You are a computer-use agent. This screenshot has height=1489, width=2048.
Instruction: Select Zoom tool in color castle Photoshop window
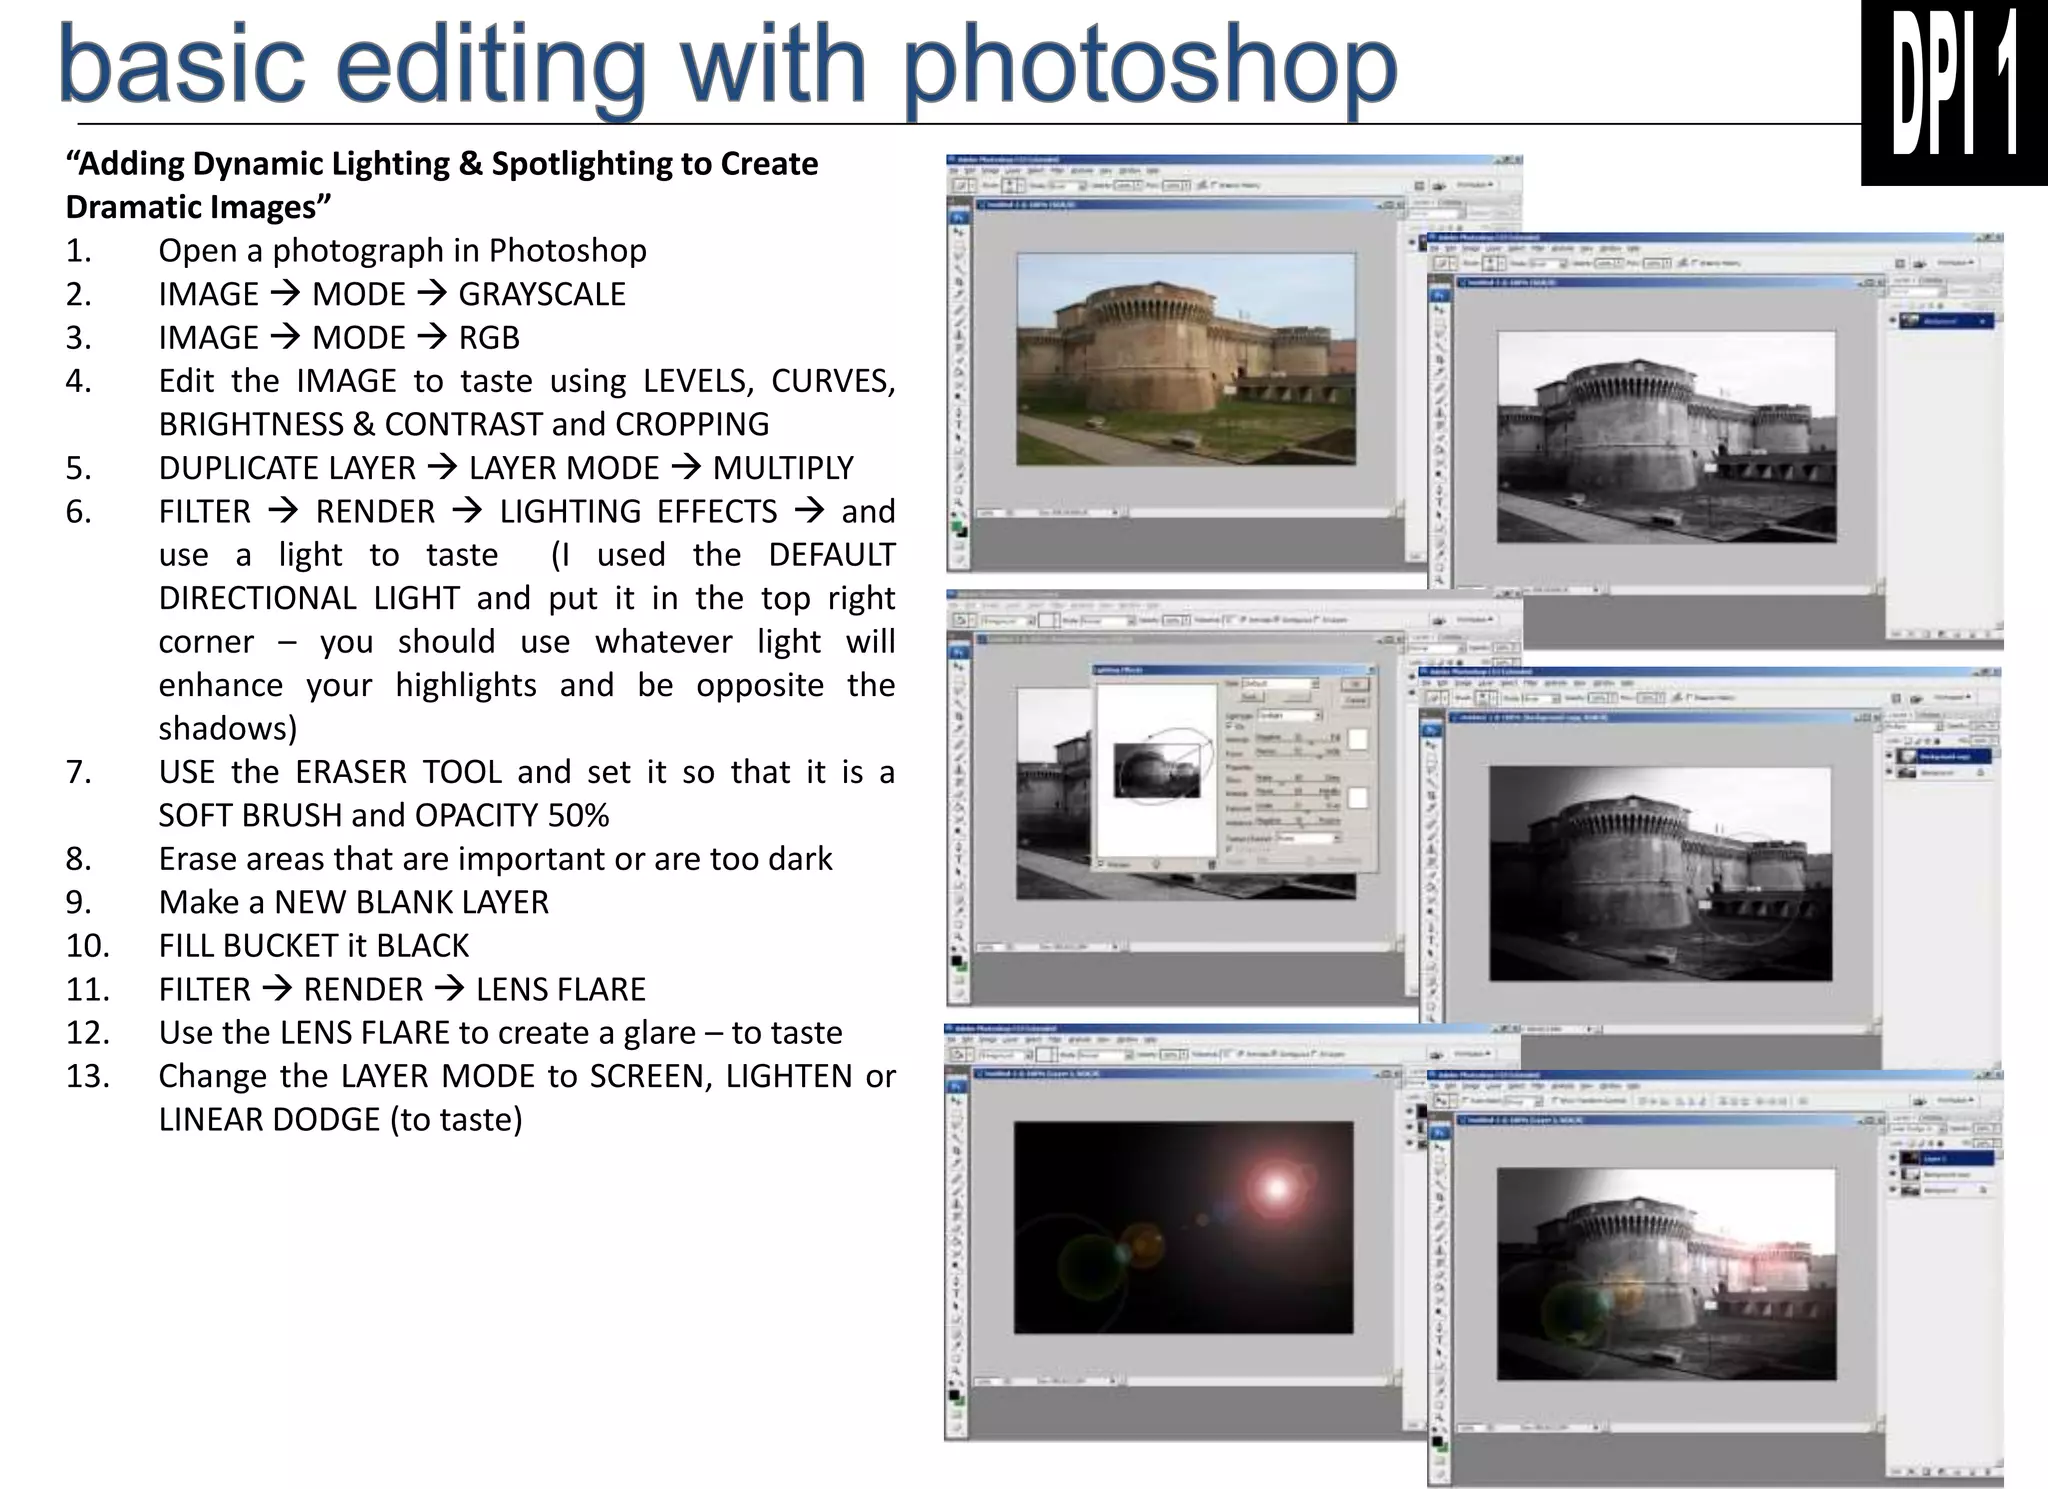click(958, 503)
